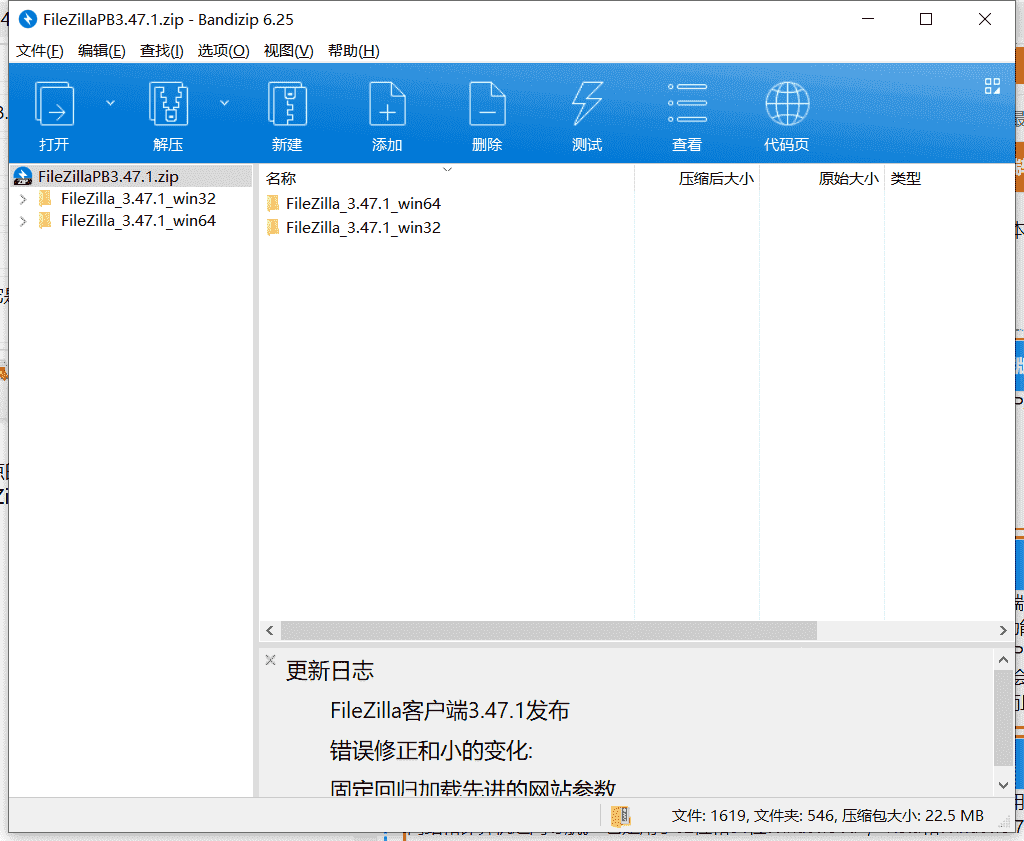The image size is (1024, 841).
Task: Click the Extract (解压) toolbar icon
Action: tap(168, 104)
